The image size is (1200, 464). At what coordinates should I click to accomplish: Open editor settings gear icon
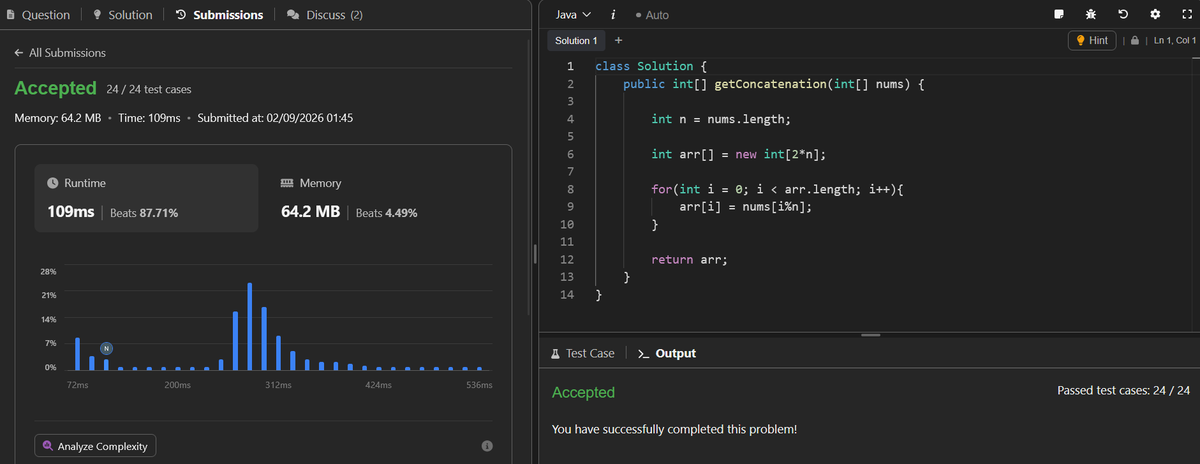1155,15
